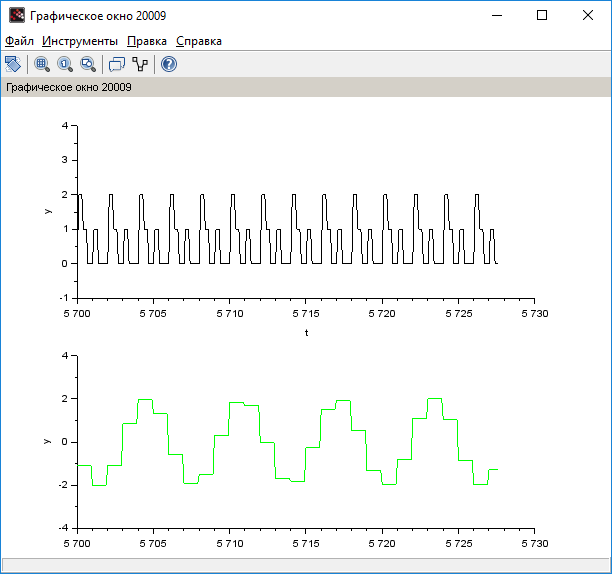Click the third magnifier zoom icon
612x574 pixels.
(88, 64)
